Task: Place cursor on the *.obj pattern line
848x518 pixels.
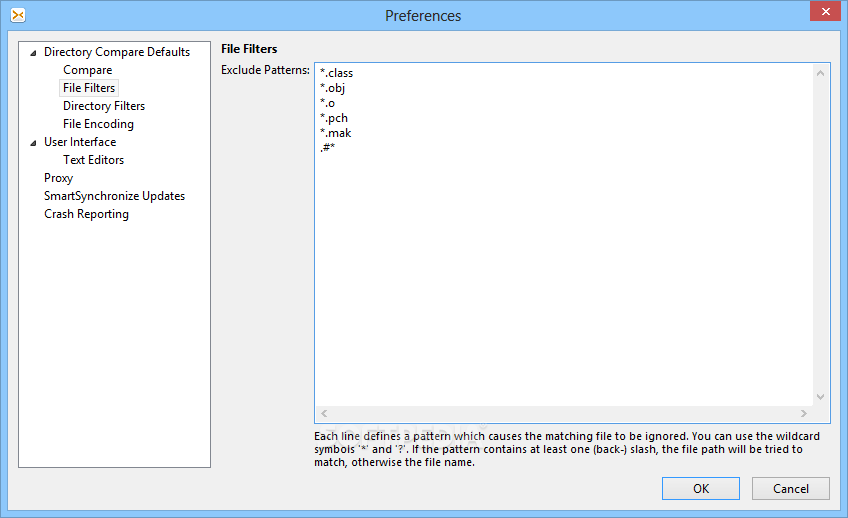Action: click(x=332, y=88)
